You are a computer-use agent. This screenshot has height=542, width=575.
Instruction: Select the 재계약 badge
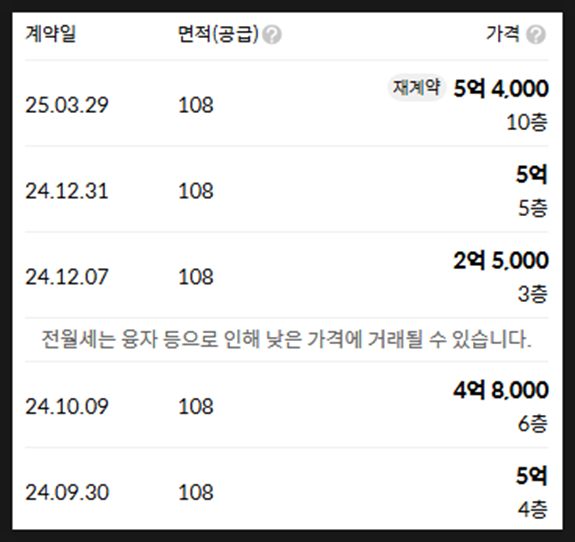point(416,88)
